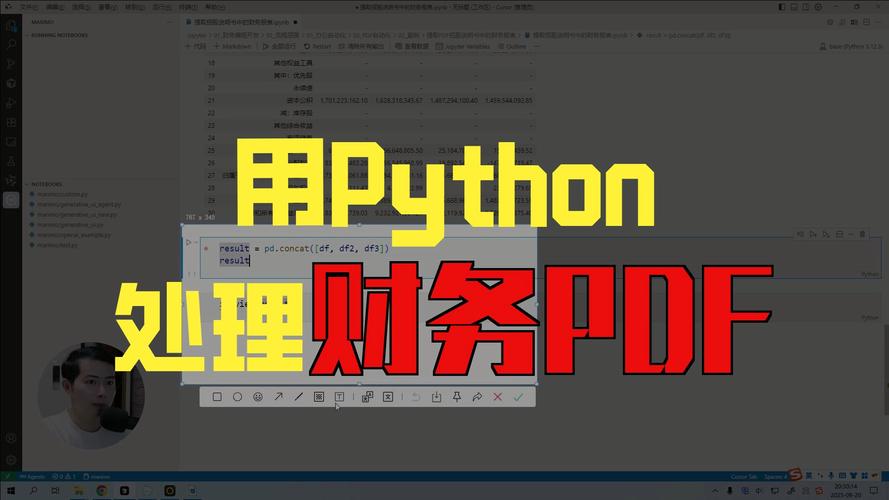Click the OCR text extraction icon
This screenshot has width=889, height=500.
click(388, 397)
